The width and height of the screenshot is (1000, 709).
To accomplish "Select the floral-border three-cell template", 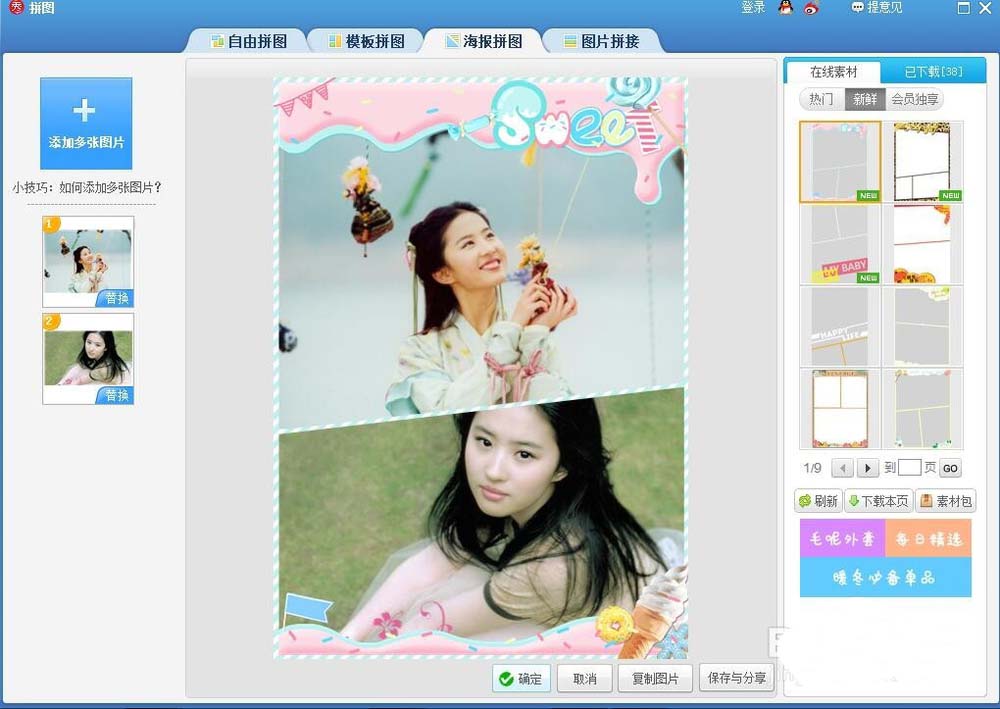I will (840, 409).
